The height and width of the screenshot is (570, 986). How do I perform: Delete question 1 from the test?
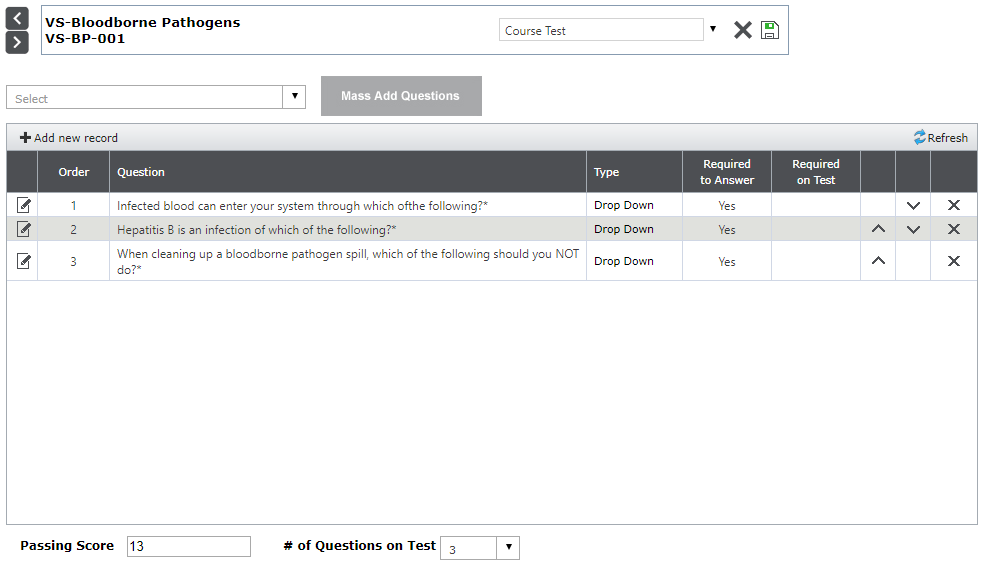click(954, 205)
